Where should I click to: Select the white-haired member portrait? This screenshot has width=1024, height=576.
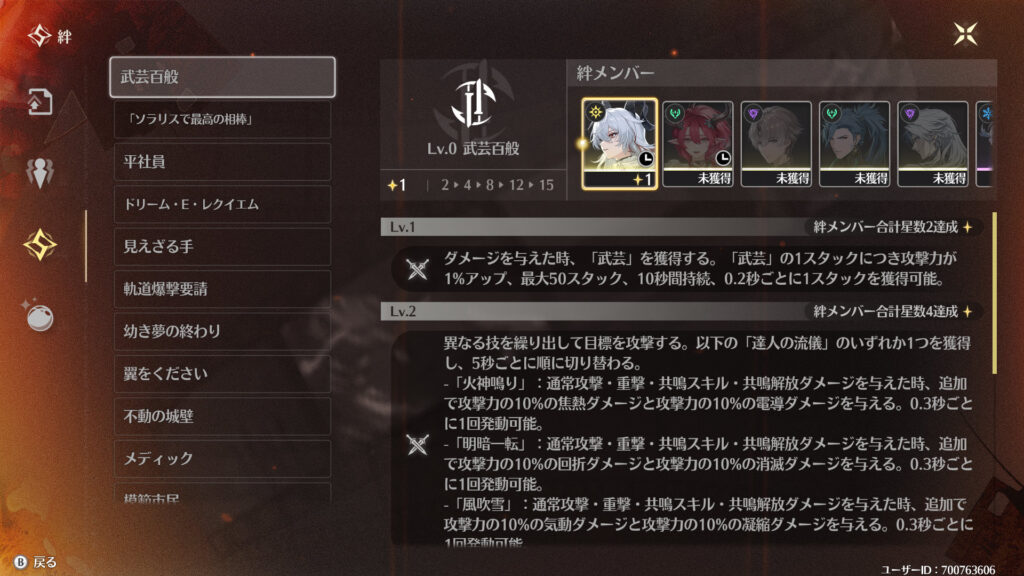coord(619,144)
